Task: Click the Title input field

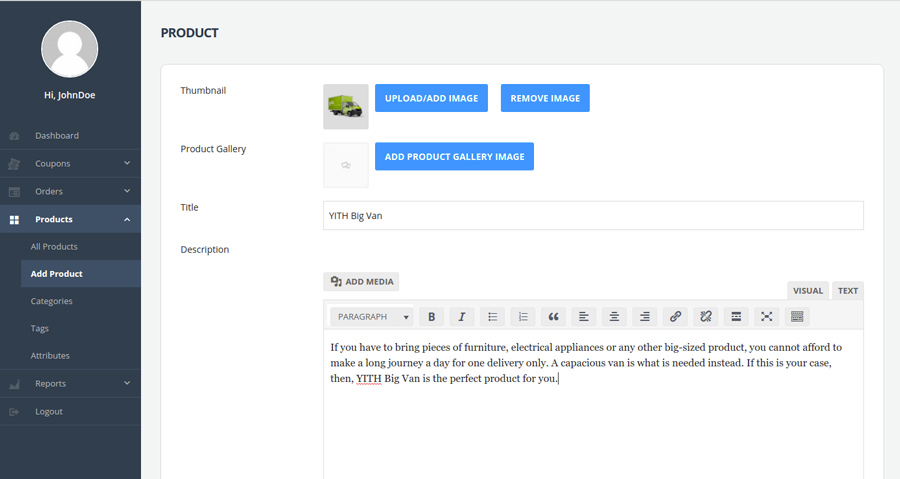Action: coord(593,215)
